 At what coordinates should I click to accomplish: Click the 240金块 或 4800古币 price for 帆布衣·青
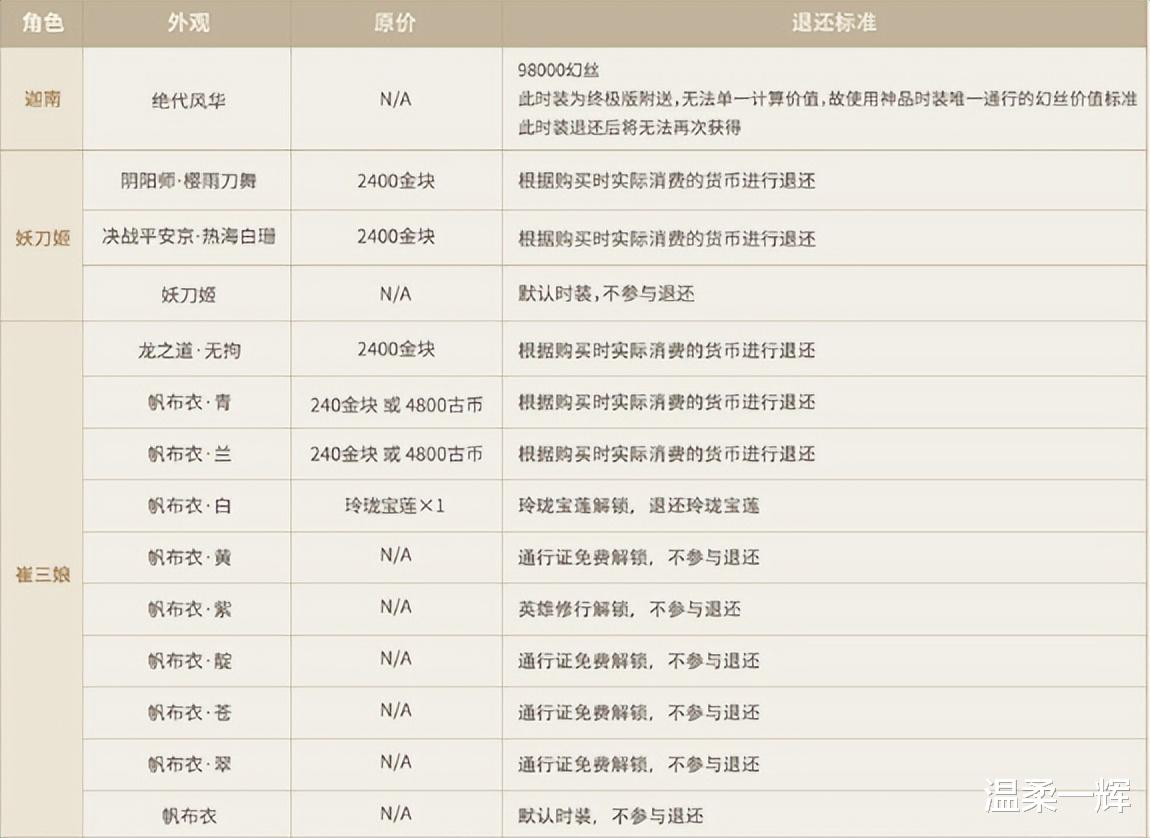coord(395,405)
